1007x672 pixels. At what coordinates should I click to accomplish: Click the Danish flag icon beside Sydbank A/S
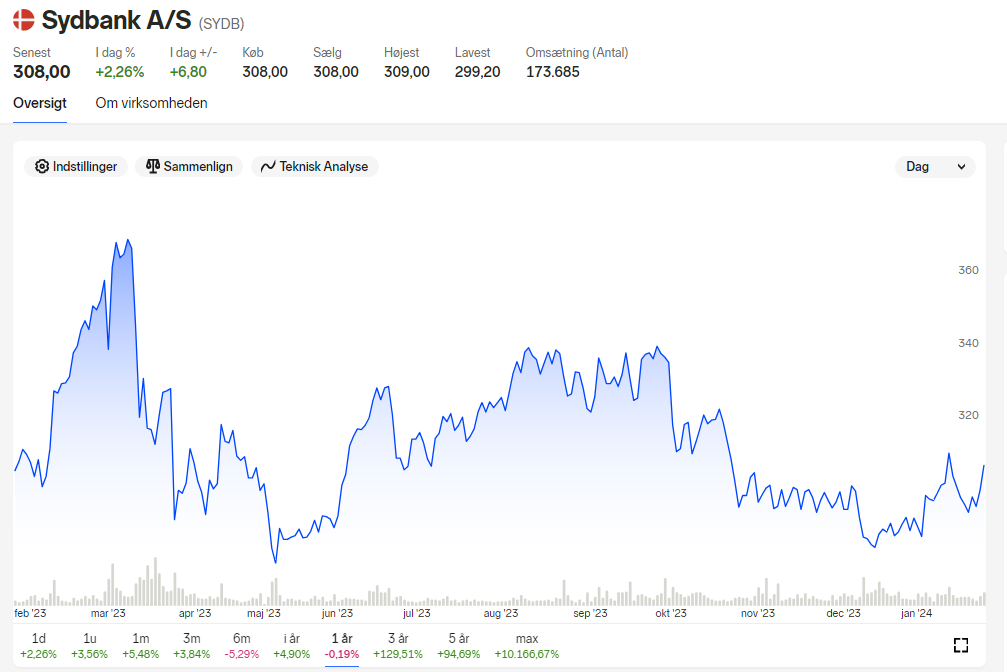[x=24, y=20]
